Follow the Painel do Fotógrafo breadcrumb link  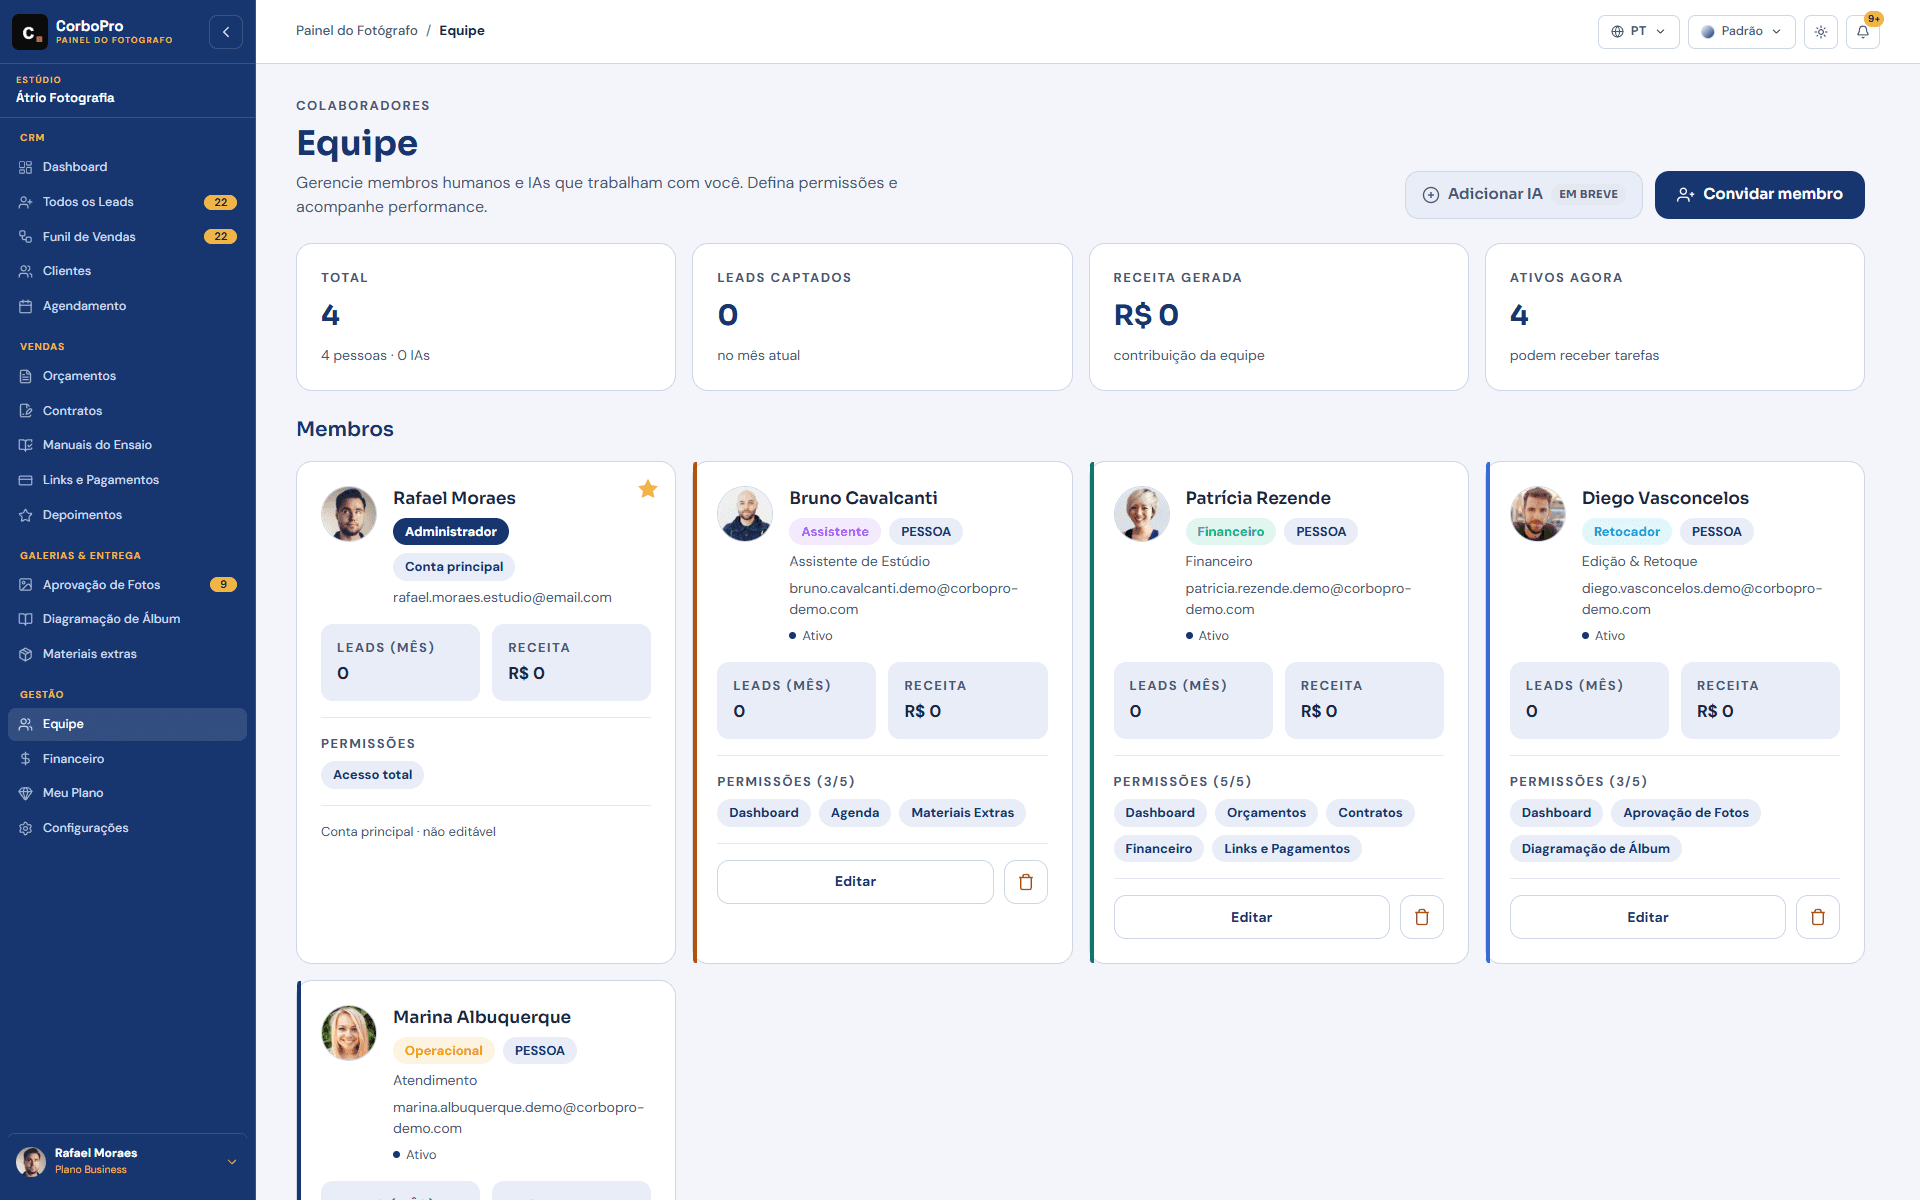click(x=357, y=31)
